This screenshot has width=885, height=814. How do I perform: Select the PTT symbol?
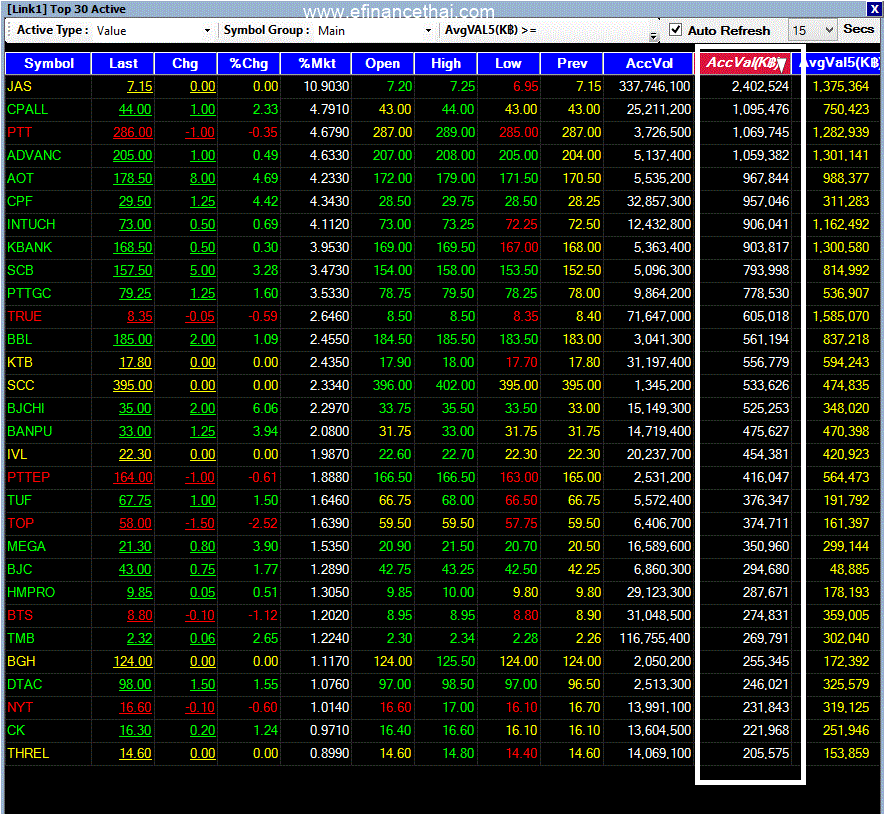(x=20, y=133)
